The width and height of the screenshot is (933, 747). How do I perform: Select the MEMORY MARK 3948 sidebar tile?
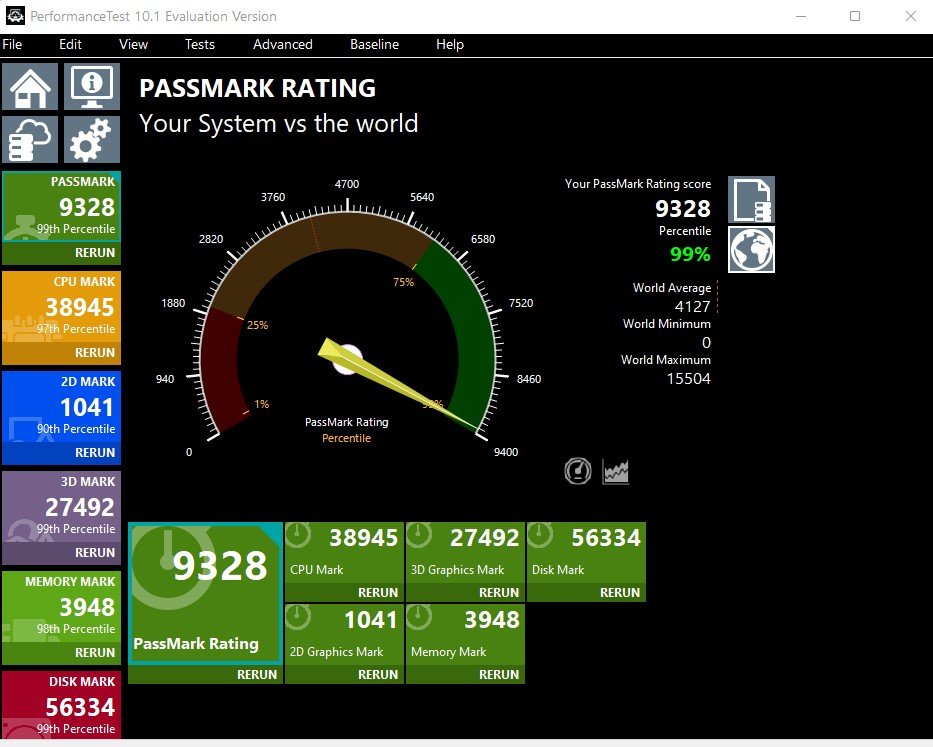coord(61,607)
